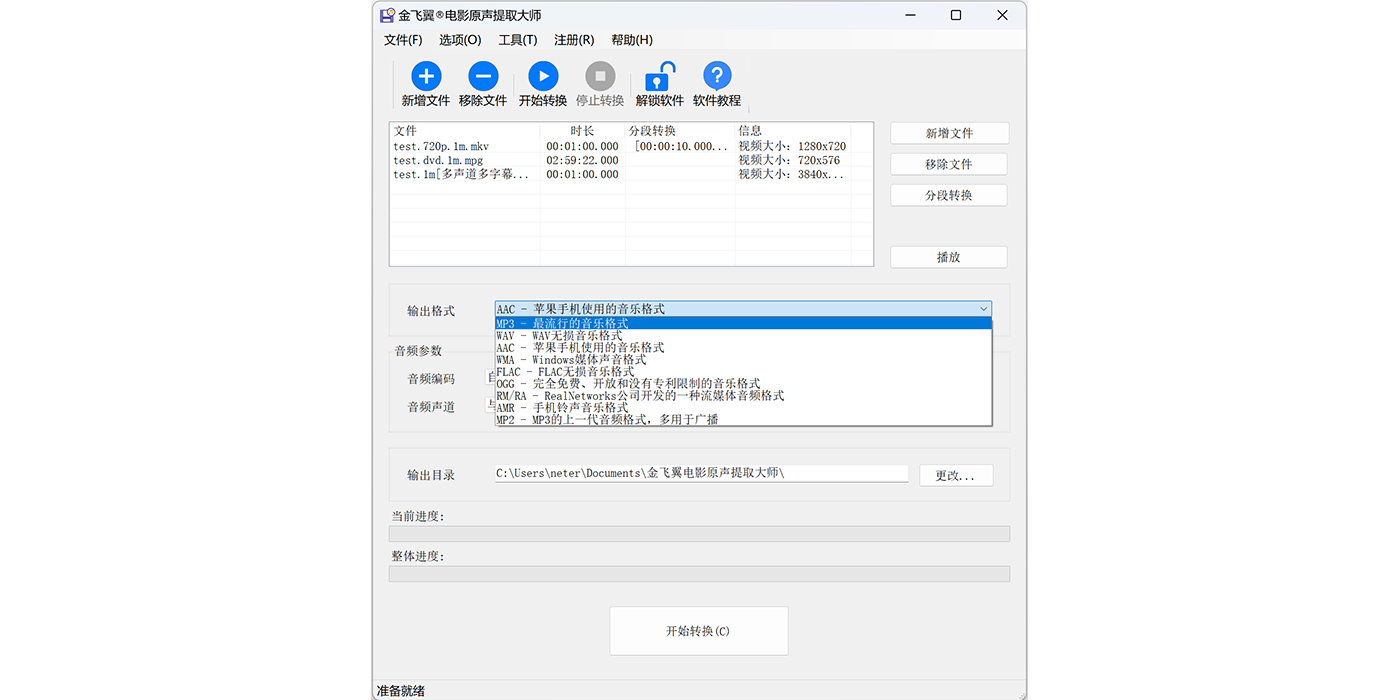Screen dimensions: 1400x700
Task: Open 软件教程 question mark icon
Action: (x=717, y=76)
